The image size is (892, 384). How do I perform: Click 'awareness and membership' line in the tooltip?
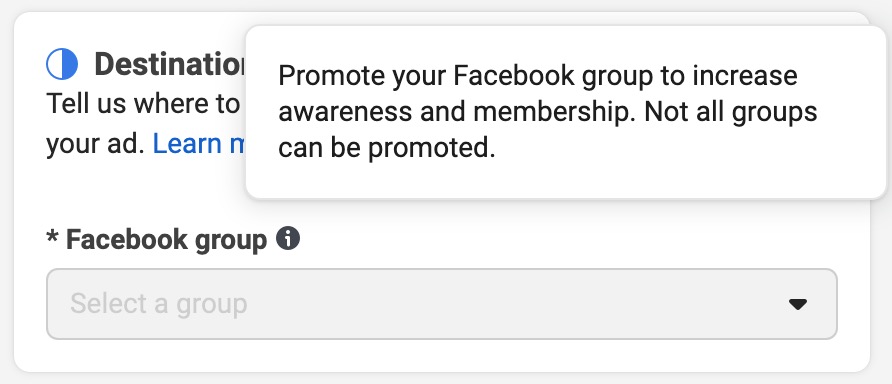458,112
